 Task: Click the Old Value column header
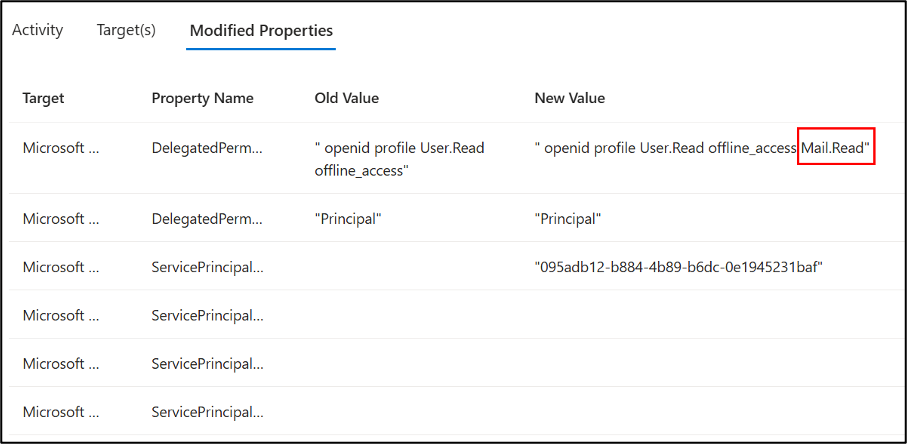click(346, 98)
